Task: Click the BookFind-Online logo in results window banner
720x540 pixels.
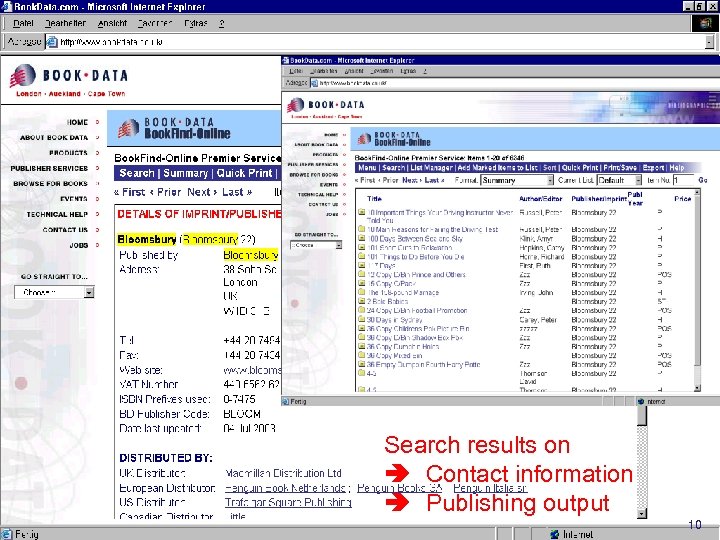Action: click(x=394, y=139)
